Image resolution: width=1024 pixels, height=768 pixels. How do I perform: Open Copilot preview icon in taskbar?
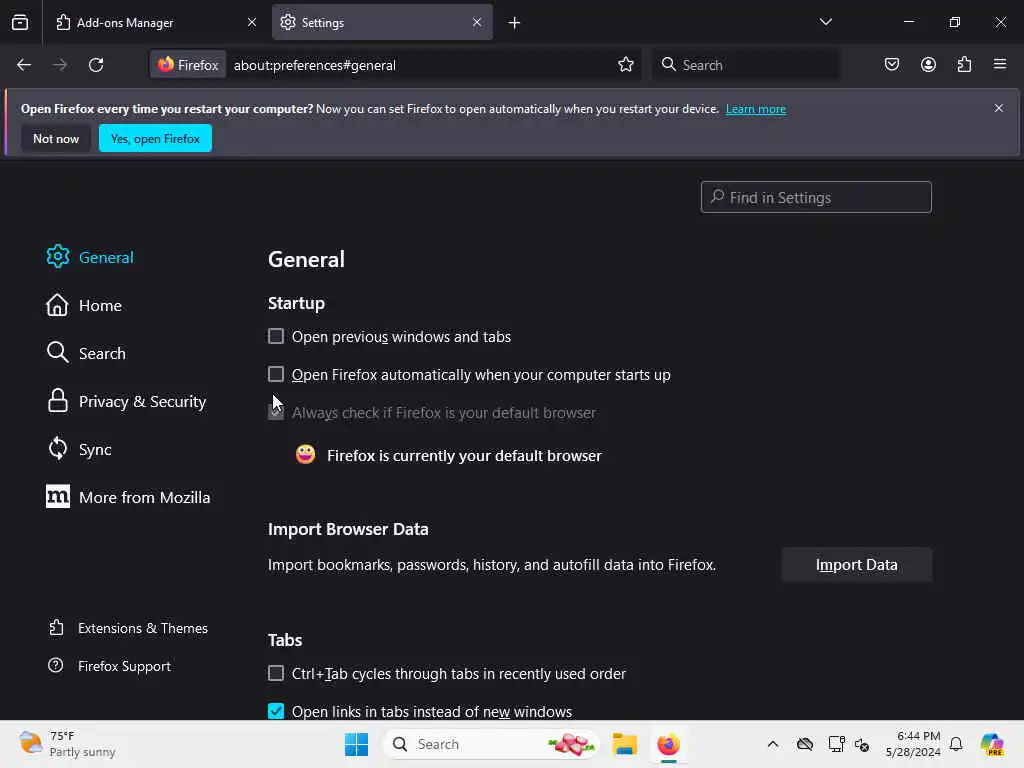coord(991,744)
